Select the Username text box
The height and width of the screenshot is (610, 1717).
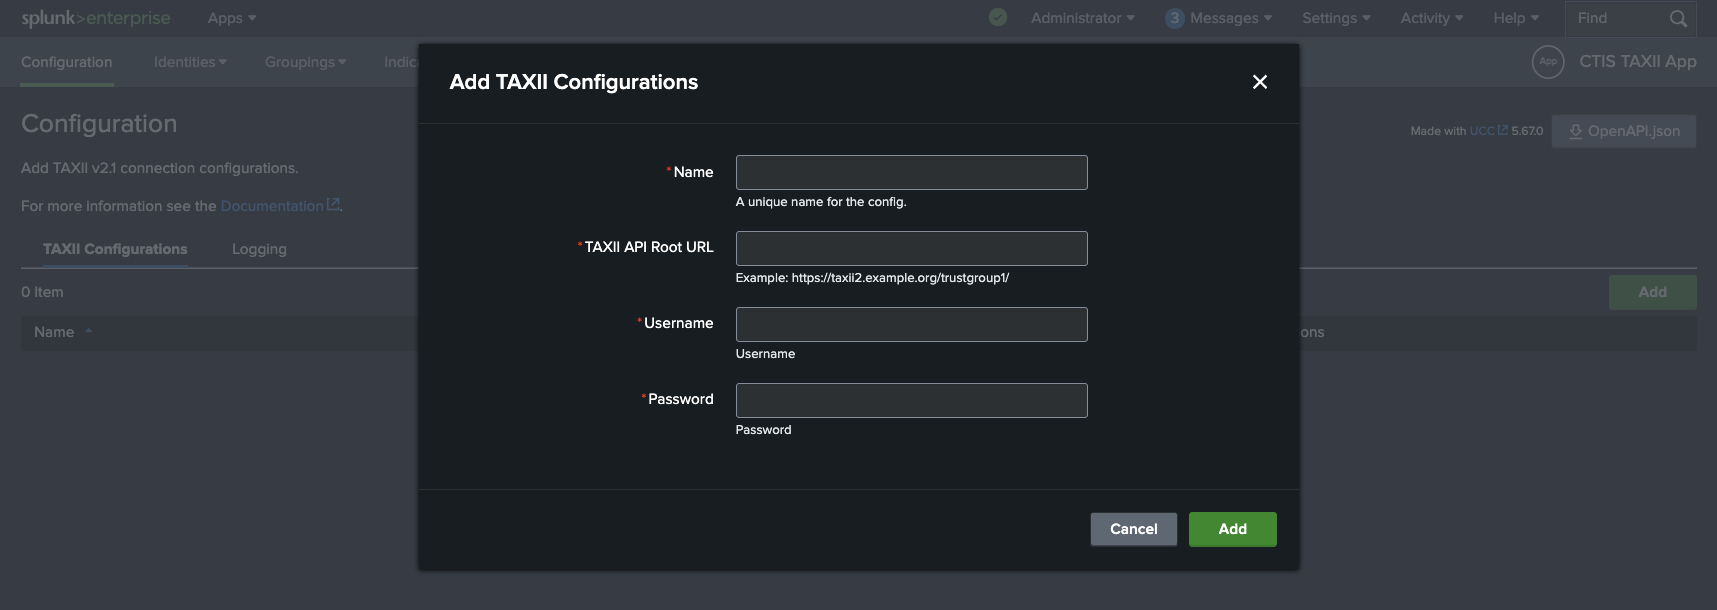tap(911, 324)
